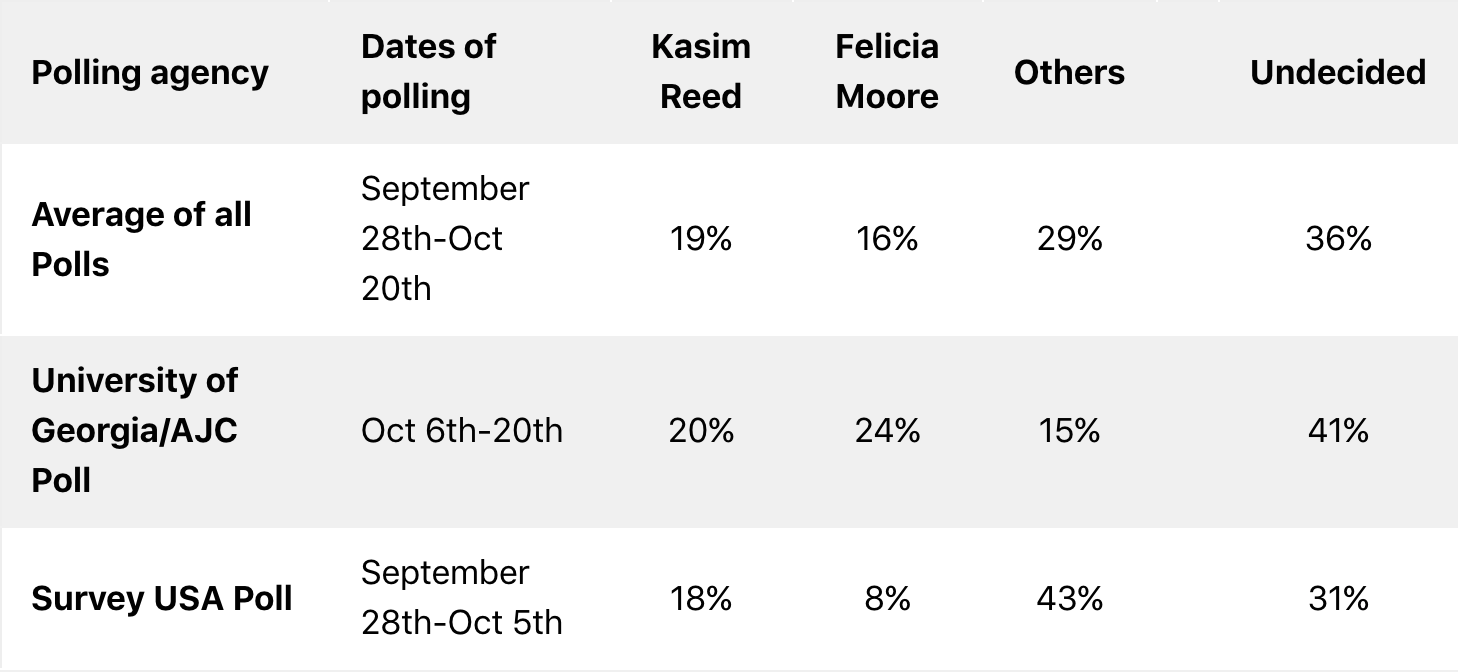Select the September 28th-Oct 5th date cell
Viewport: 1458px width, 672px height.
coord(462,599)
